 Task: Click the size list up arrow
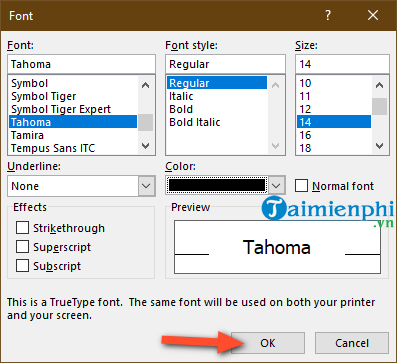pos(379,85)
